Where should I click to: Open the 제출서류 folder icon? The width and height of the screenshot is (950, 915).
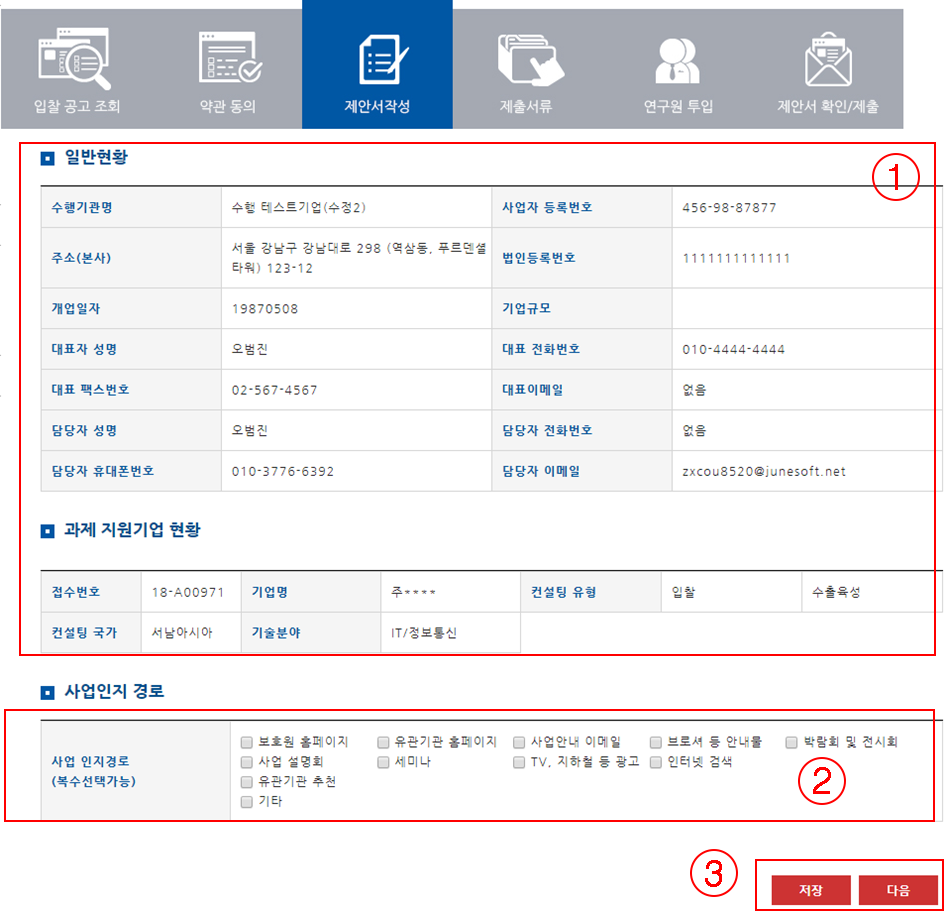(526, 58)
